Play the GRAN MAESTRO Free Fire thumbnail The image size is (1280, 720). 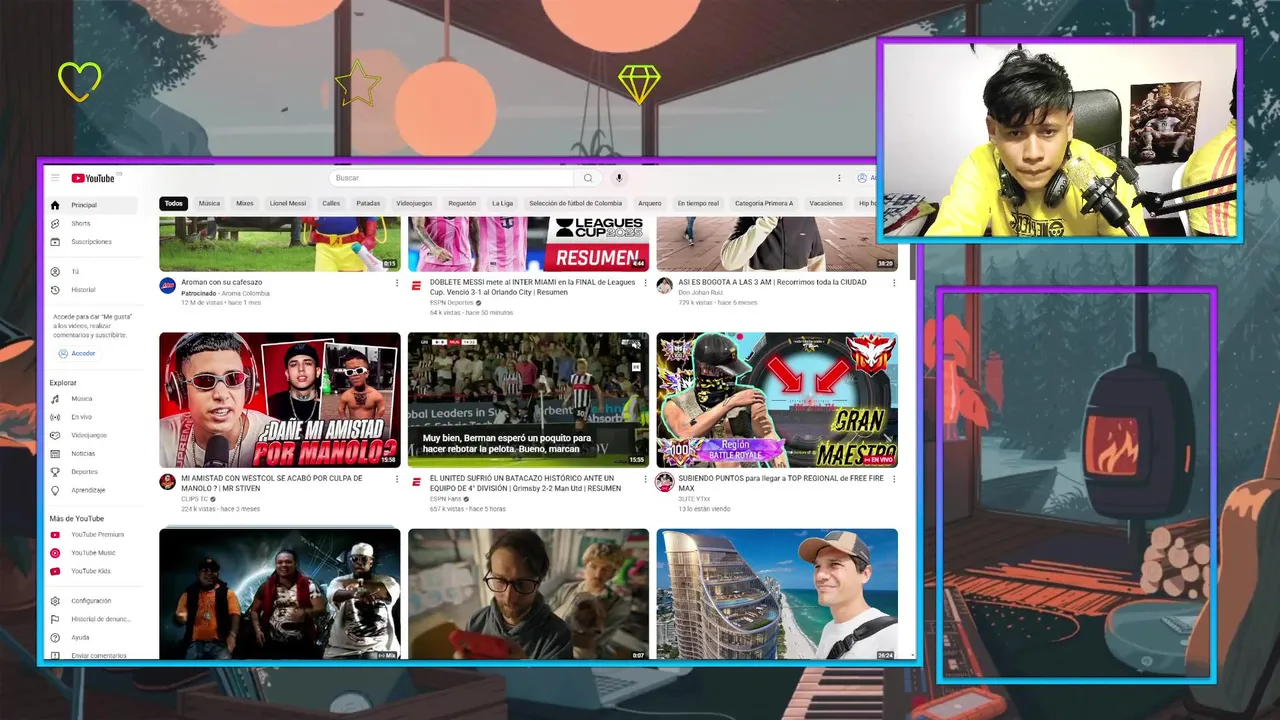(x=777, y=400)
